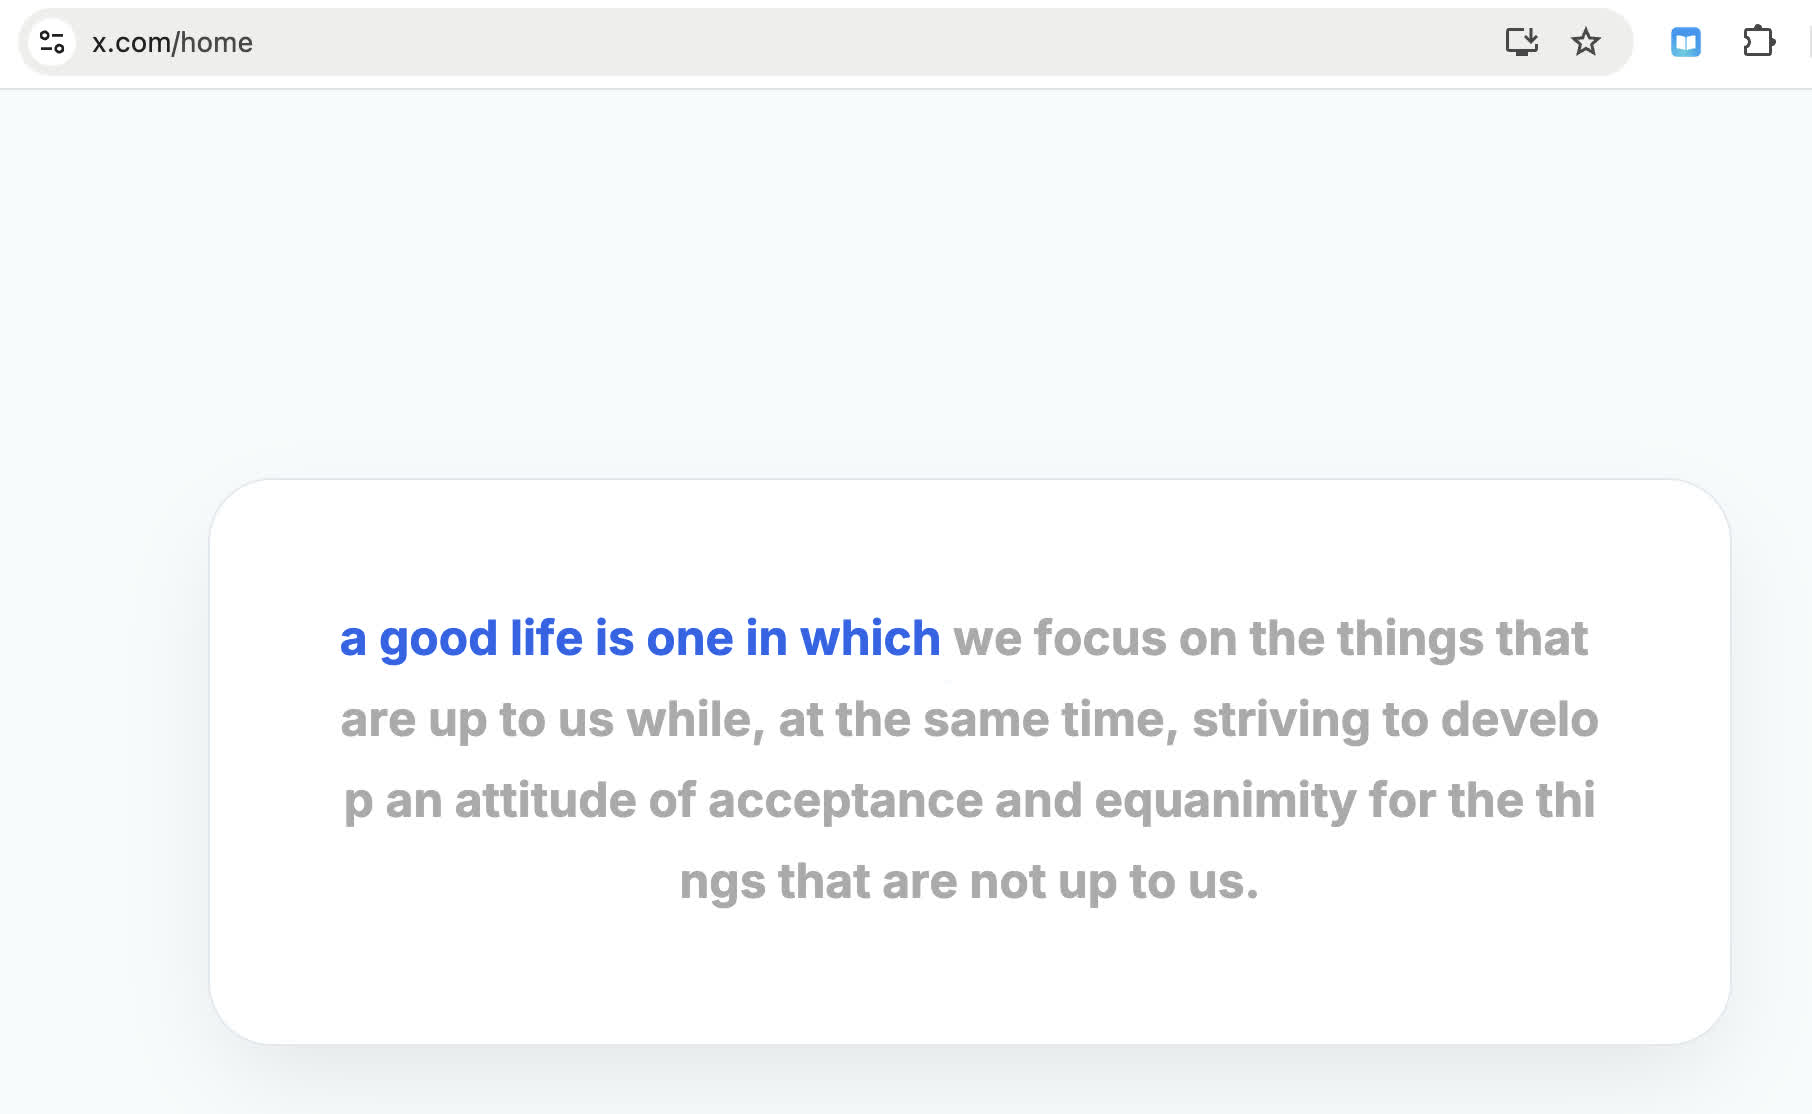1812x1114 pixels.
Task: Click the blue word "one" in the quote
Action: click(x=690, y=639)
